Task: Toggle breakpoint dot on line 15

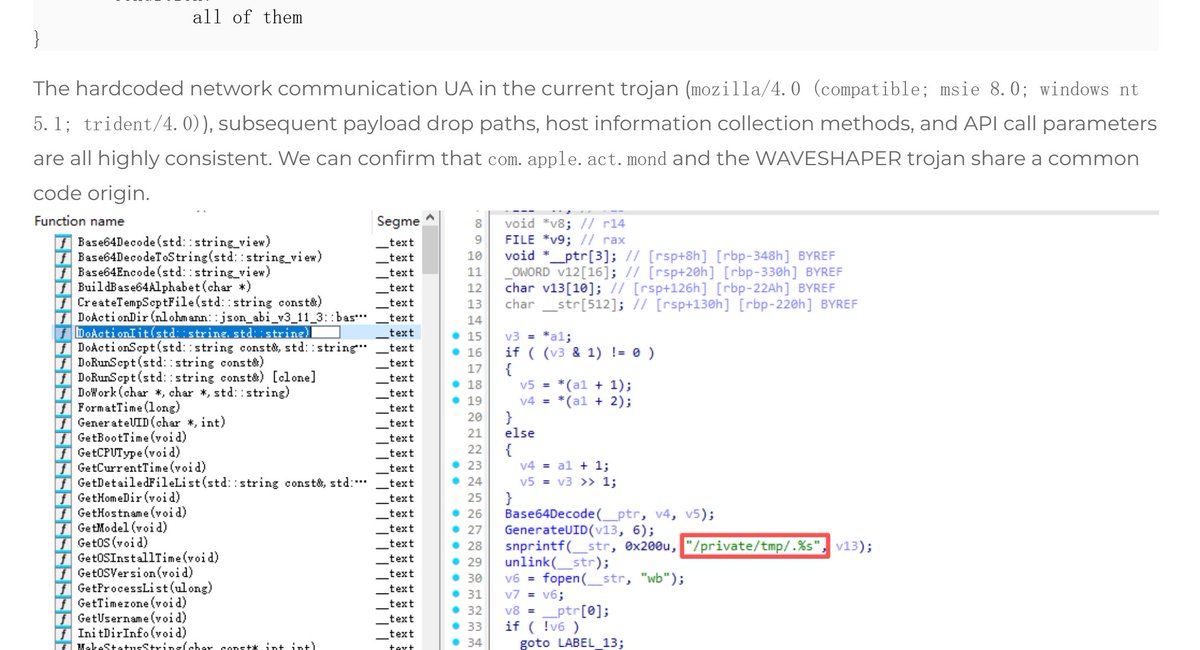Action: [x=454, y=336]
